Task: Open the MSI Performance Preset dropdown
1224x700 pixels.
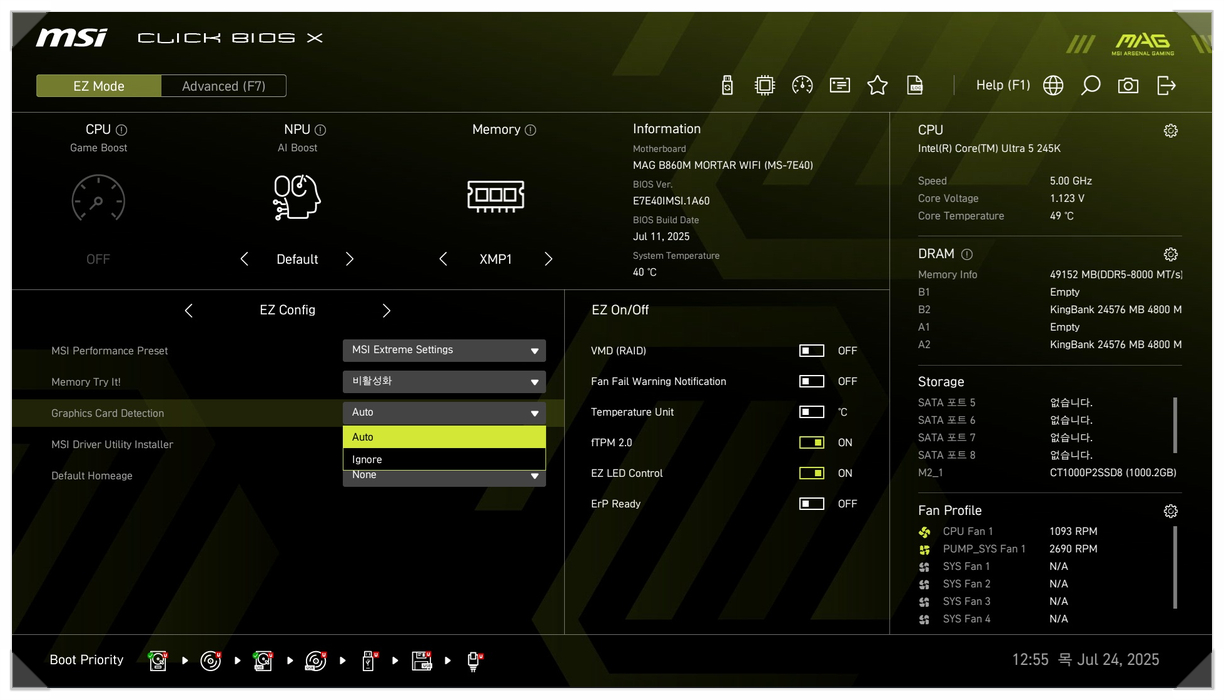Action: click(x=444, y=351)
